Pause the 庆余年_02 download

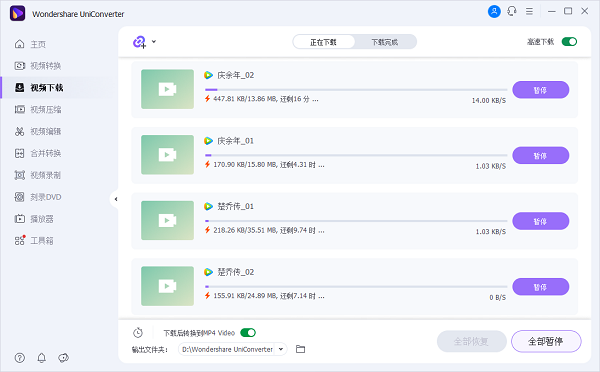pos(540,90)
